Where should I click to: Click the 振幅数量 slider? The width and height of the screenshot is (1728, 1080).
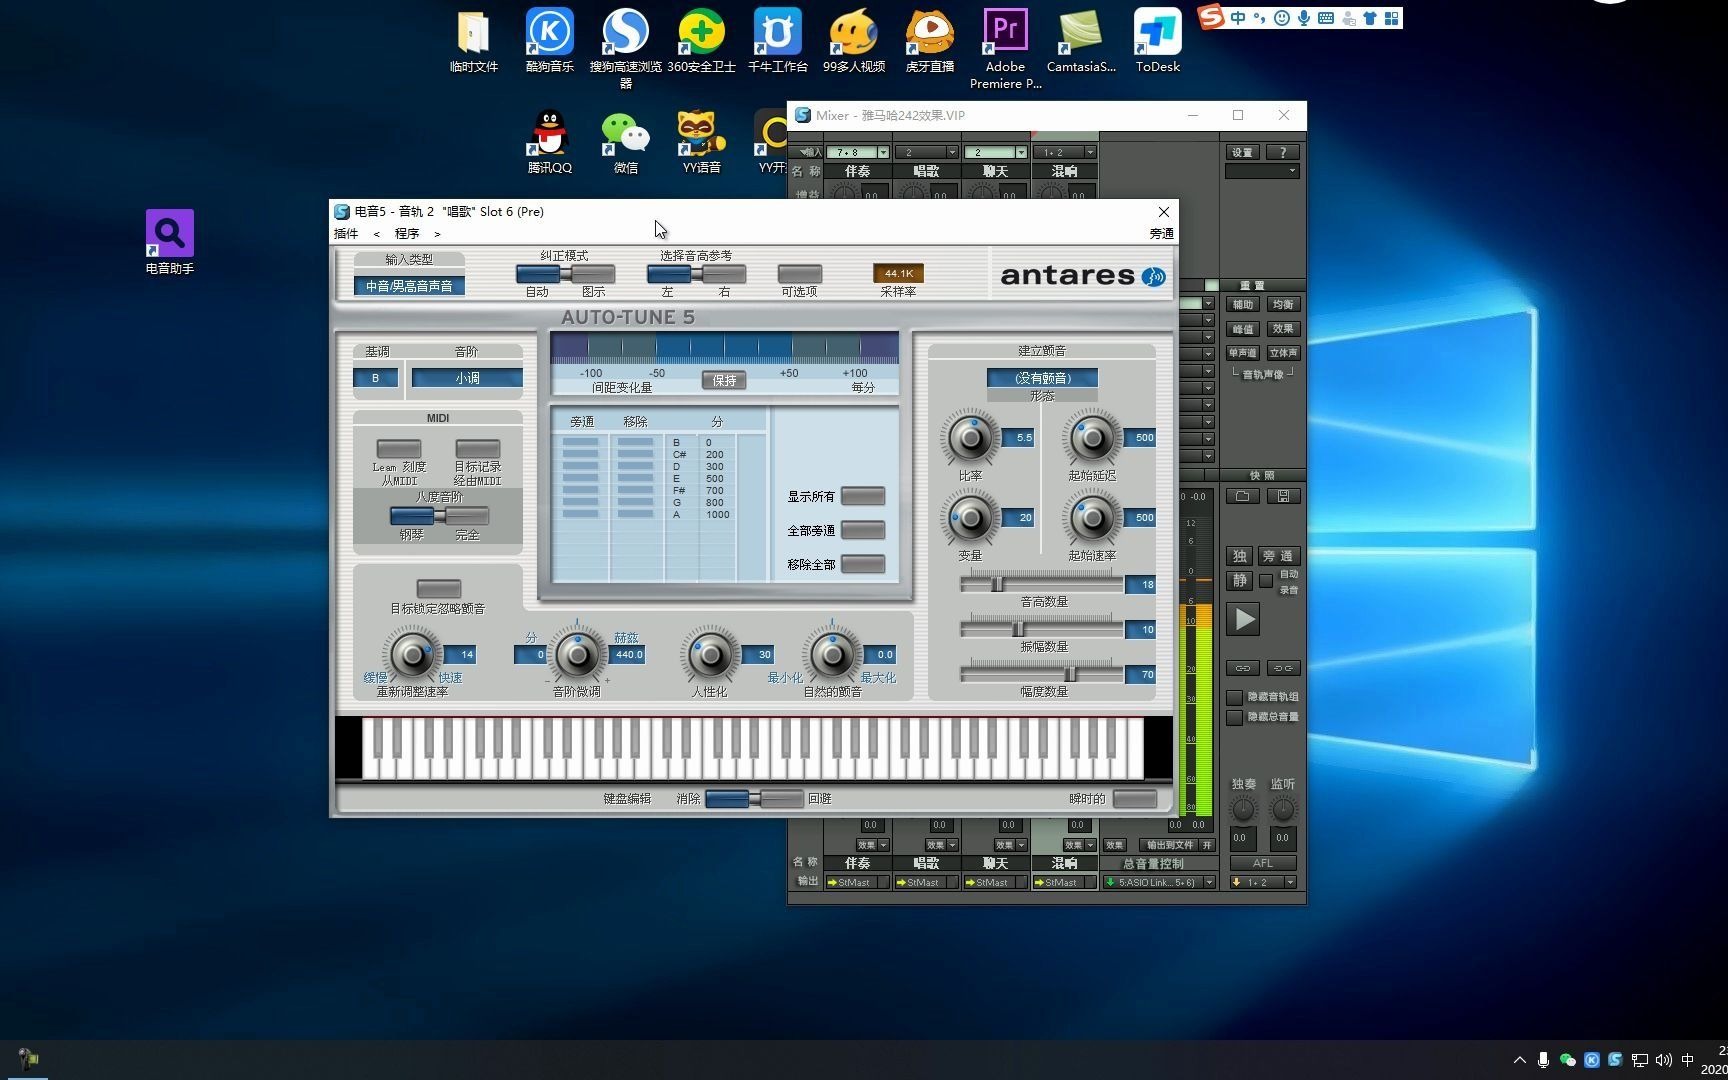click(1041, 629)
